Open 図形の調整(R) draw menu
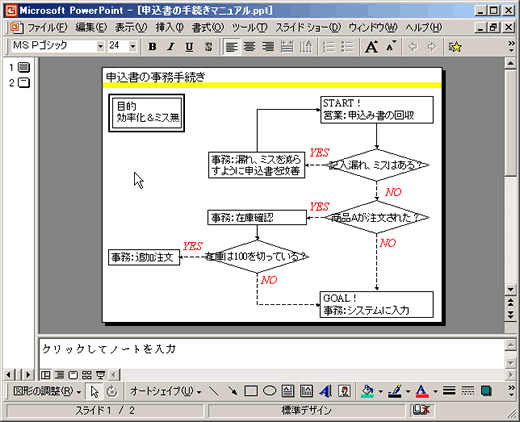Screen dimensions: 520x422 coord(47,391)
